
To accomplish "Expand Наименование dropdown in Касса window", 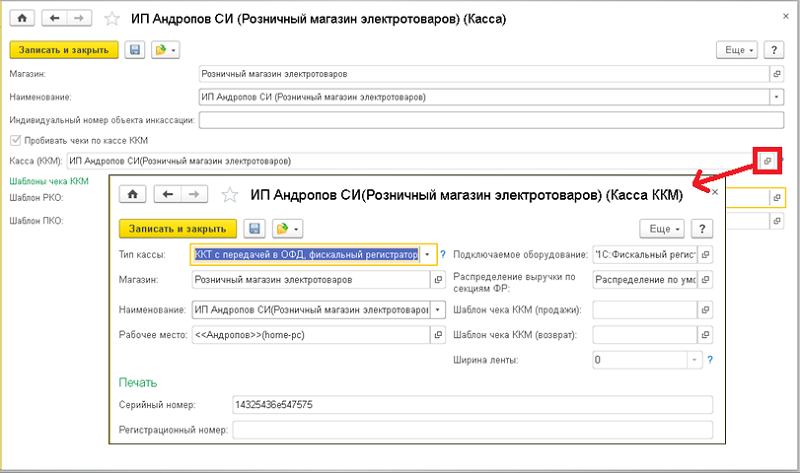I will coord(777,97).
